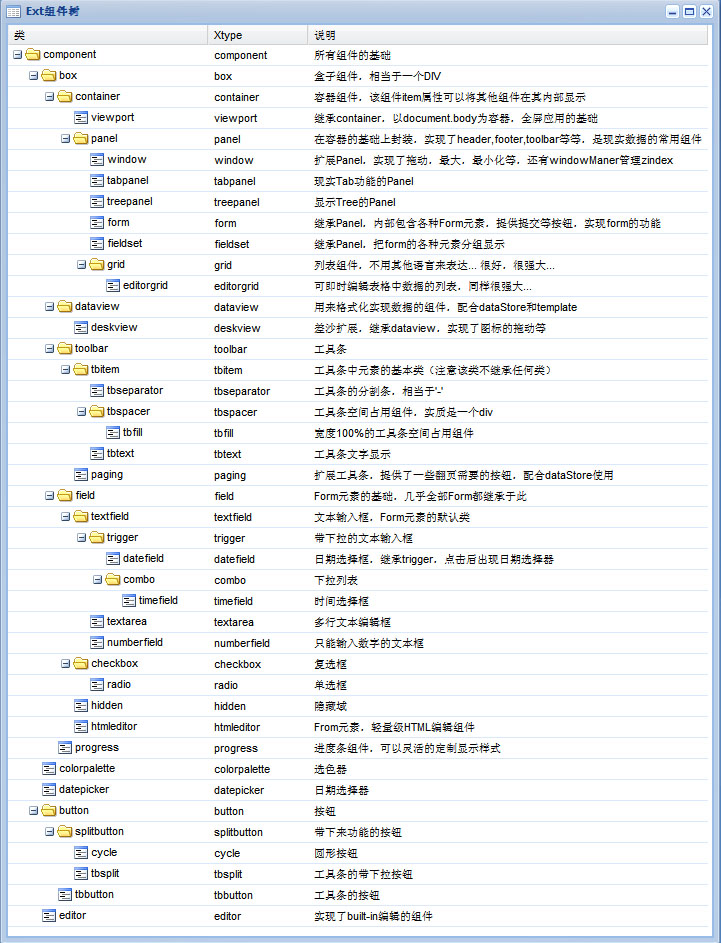This screenshot has width=721, height=943.
Task: Click the tbbutton leaf node icon
Action: [65, 895]
